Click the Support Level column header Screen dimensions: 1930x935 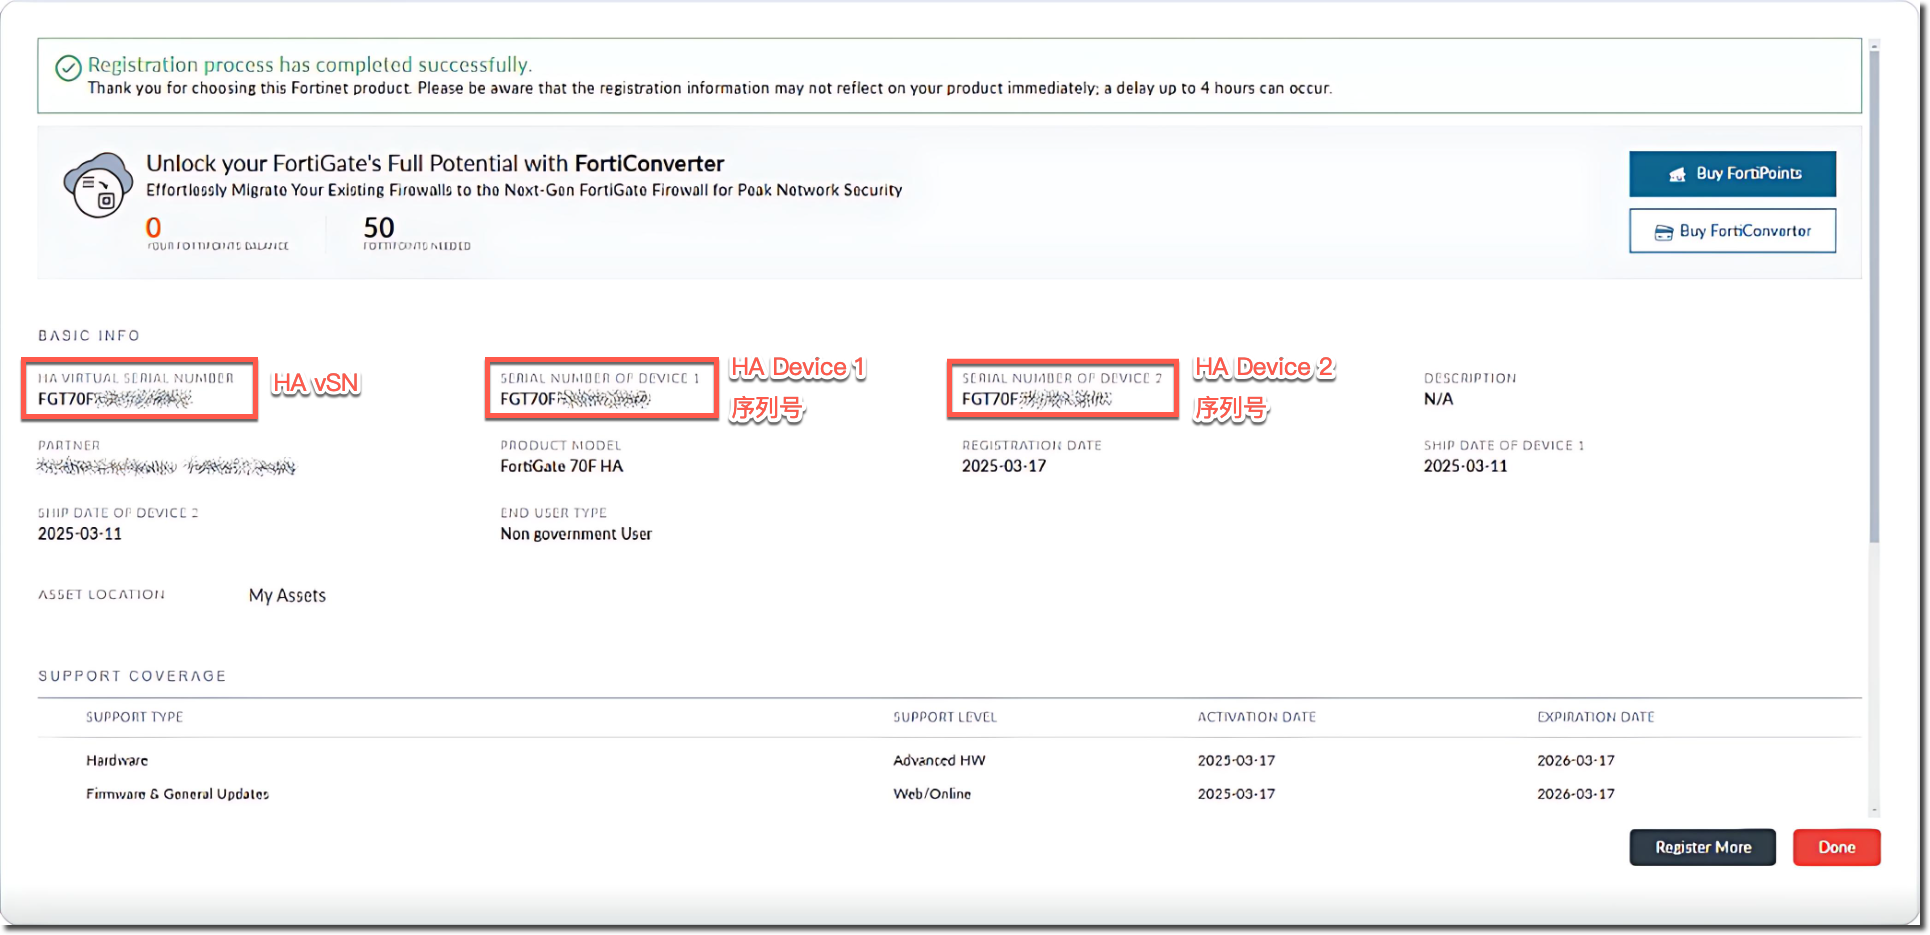click(x=944, y=717)
